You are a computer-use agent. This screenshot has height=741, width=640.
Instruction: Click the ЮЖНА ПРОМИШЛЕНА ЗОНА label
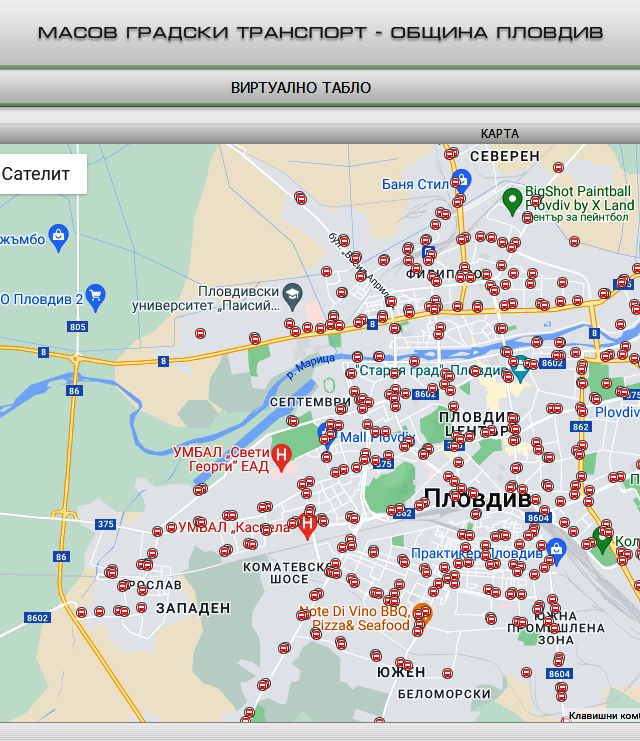[x=556, y=628]
